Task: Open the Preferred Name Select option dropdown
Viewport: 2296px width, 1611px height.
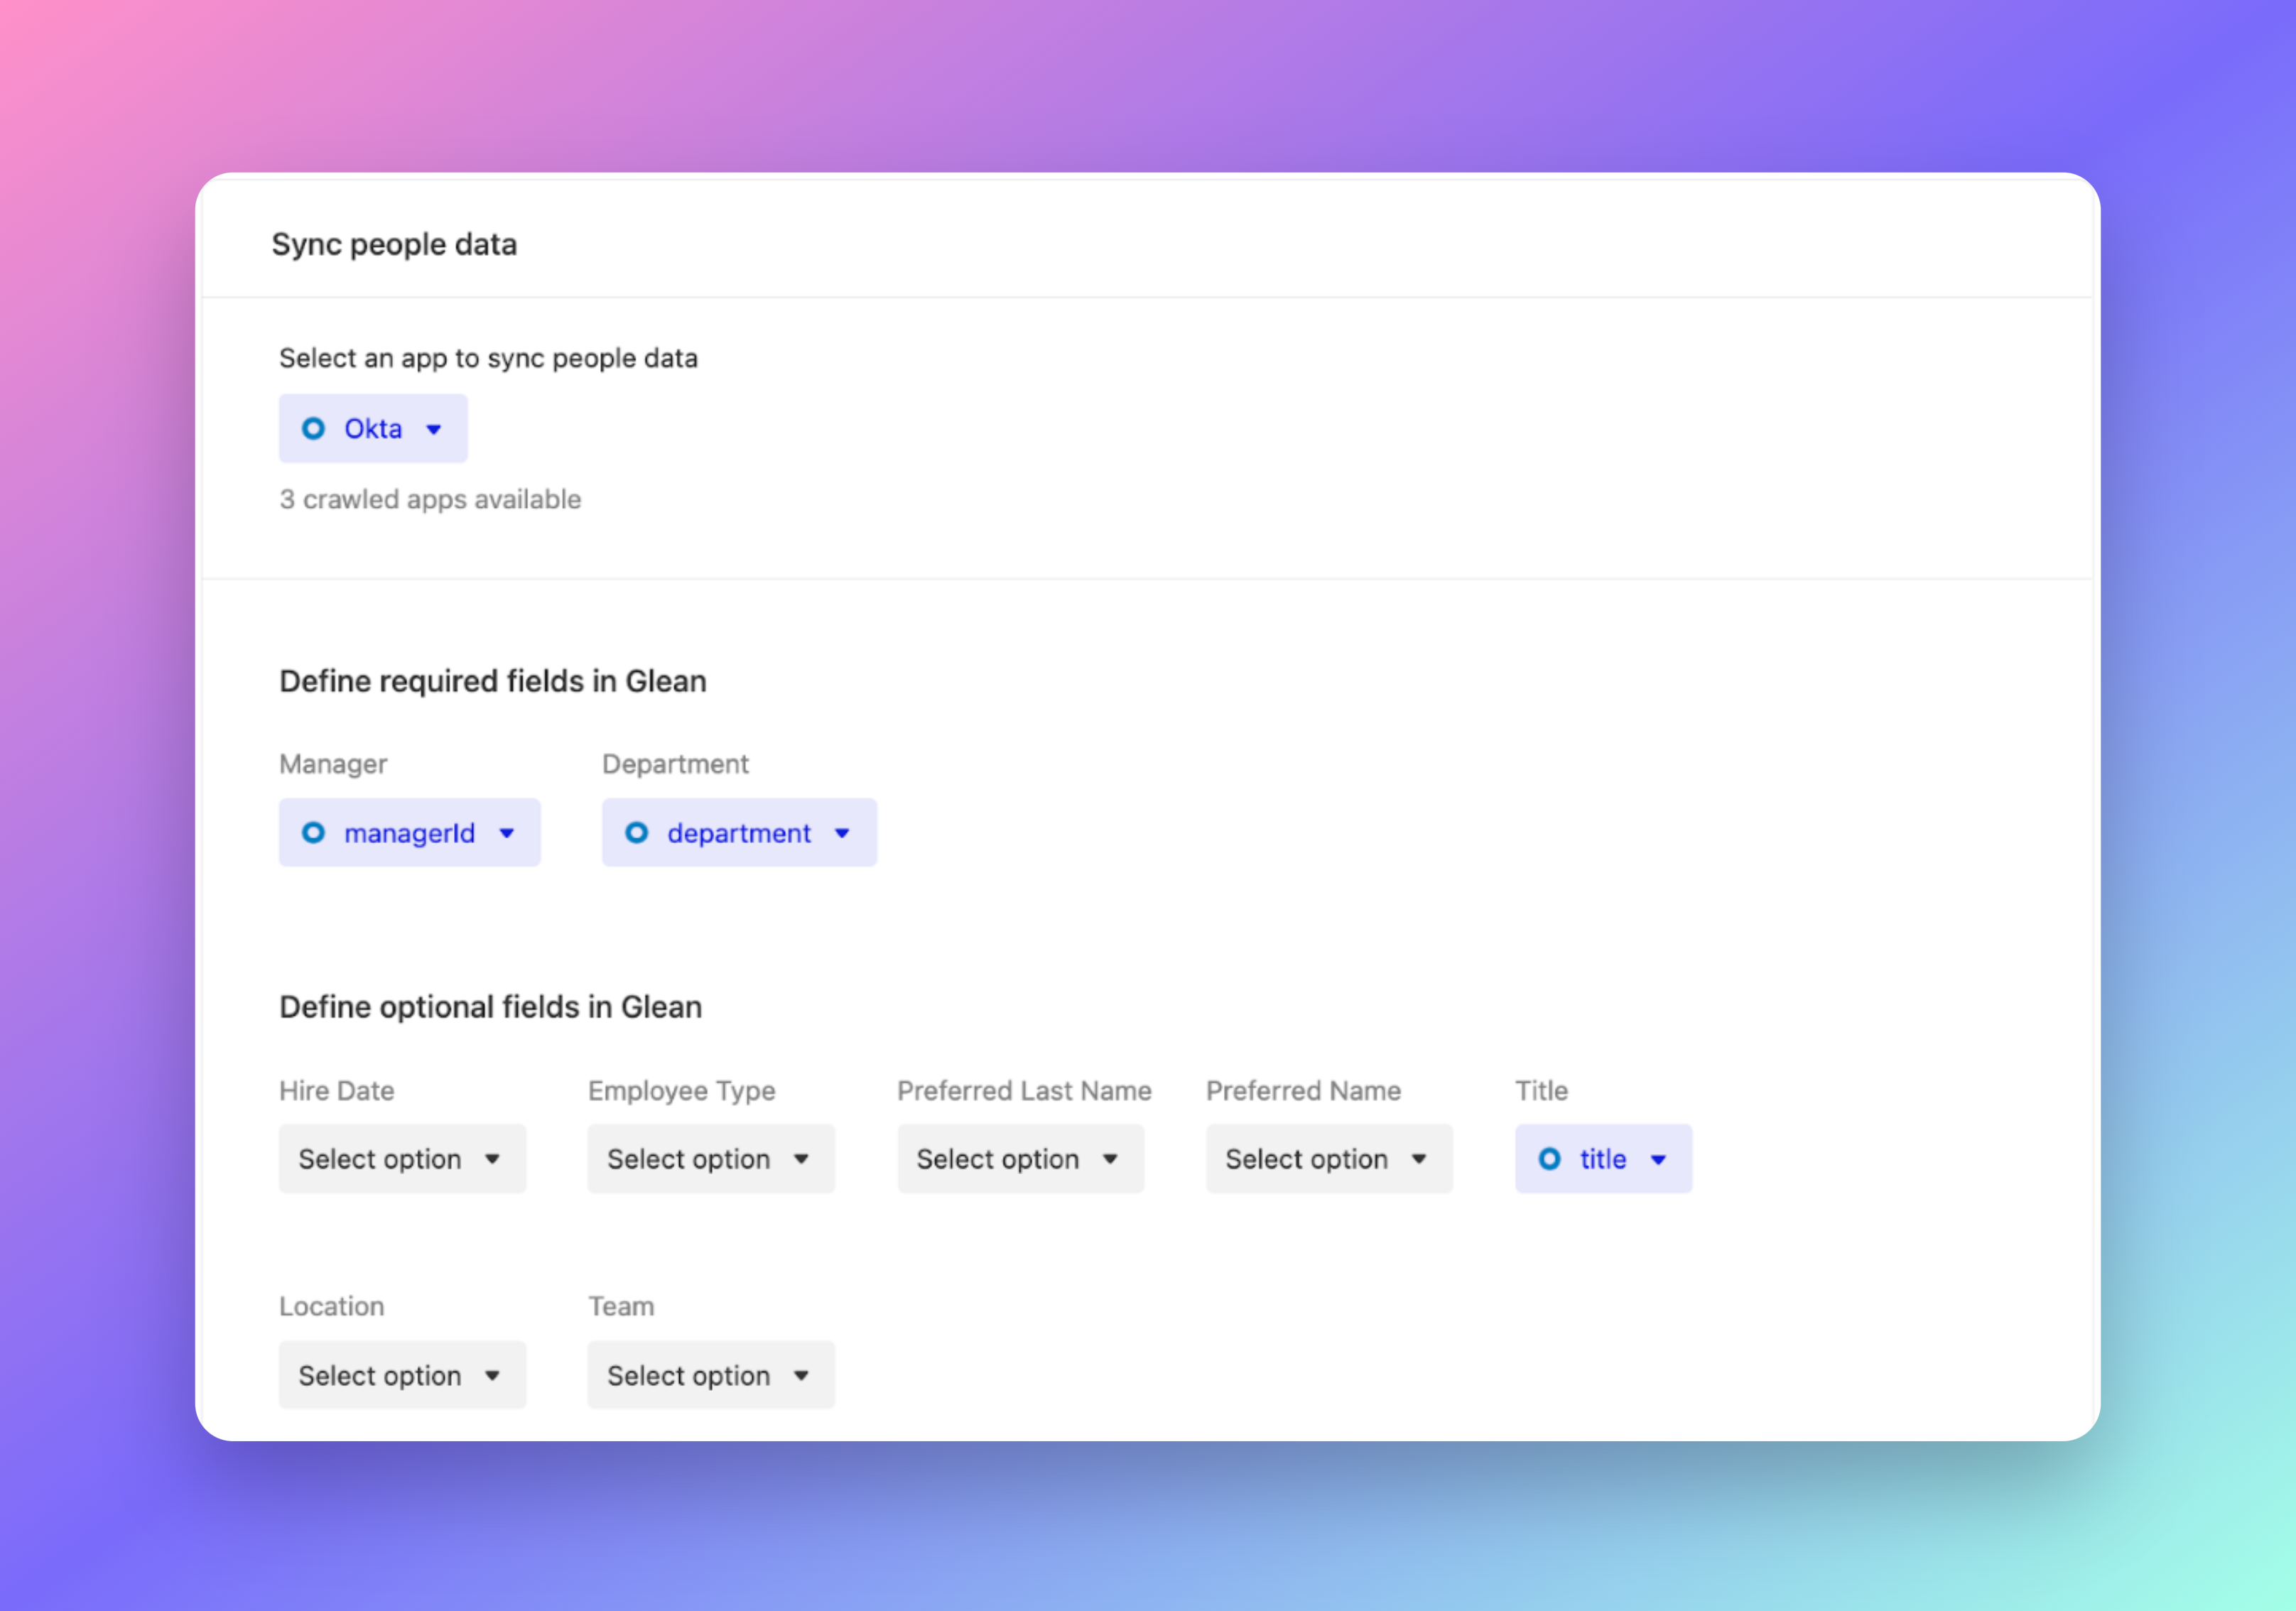Action: point(1329,1159)
